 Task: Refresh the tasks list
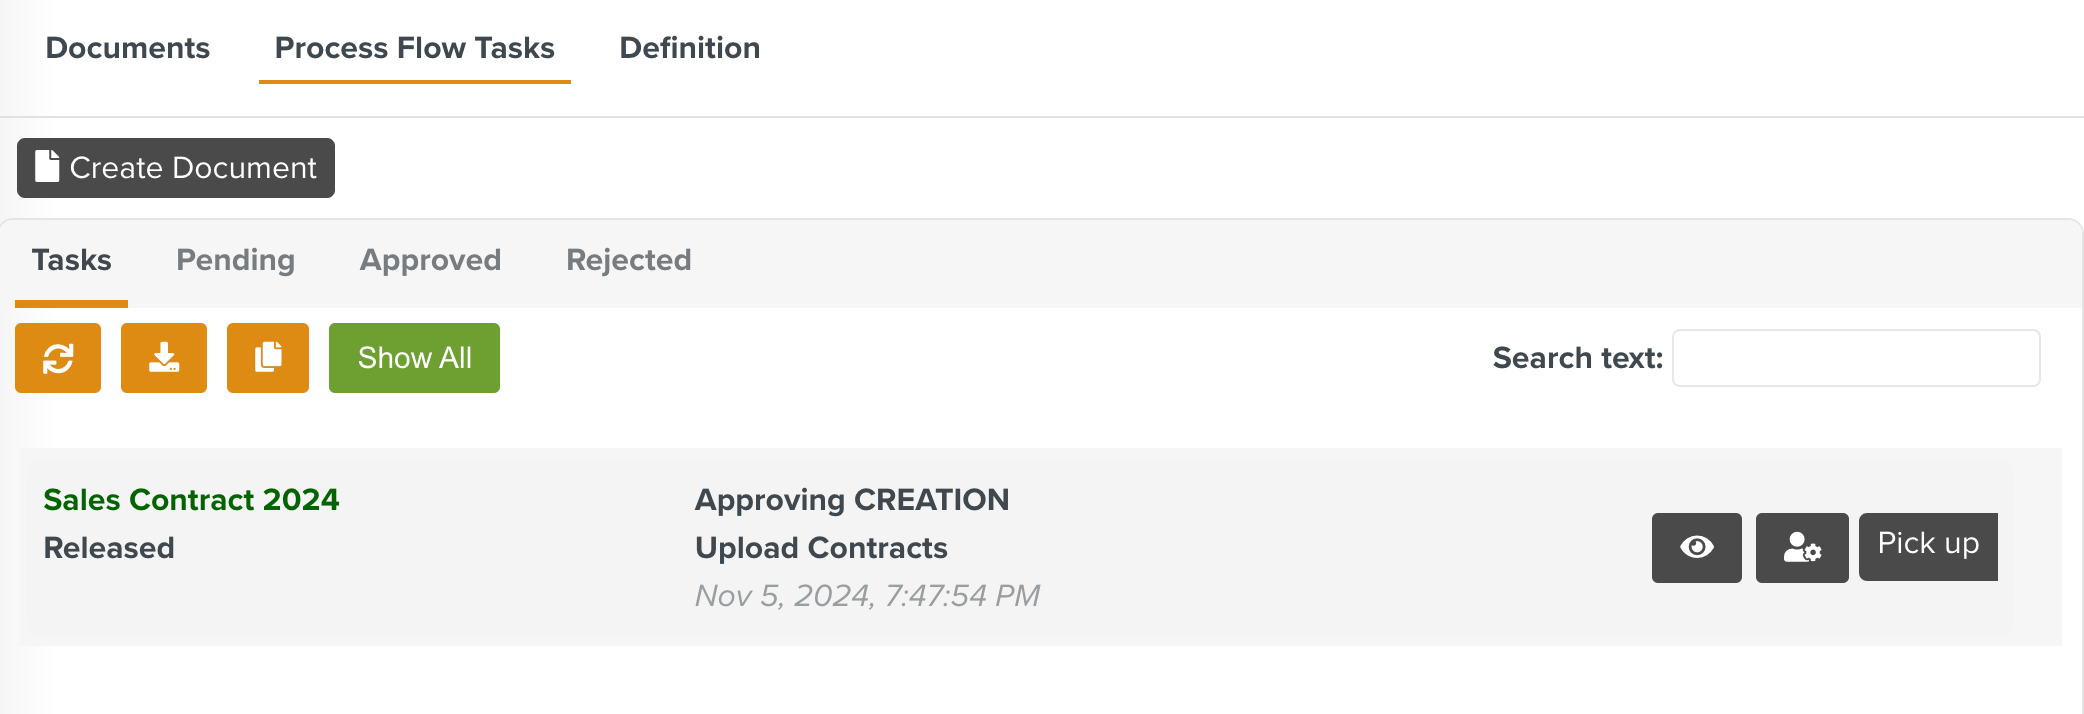pyautogui.click(x=57, y=357)
